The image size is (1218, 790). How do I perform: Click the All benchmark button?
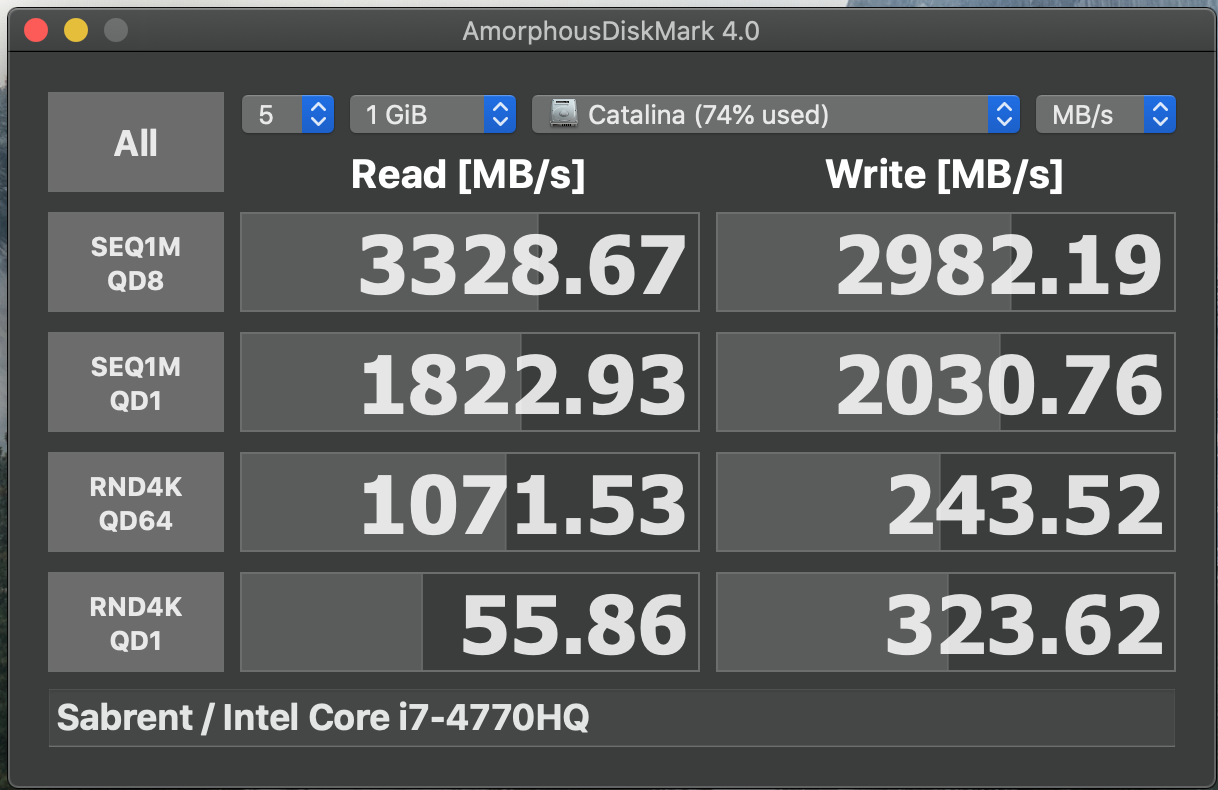[136, 142]
